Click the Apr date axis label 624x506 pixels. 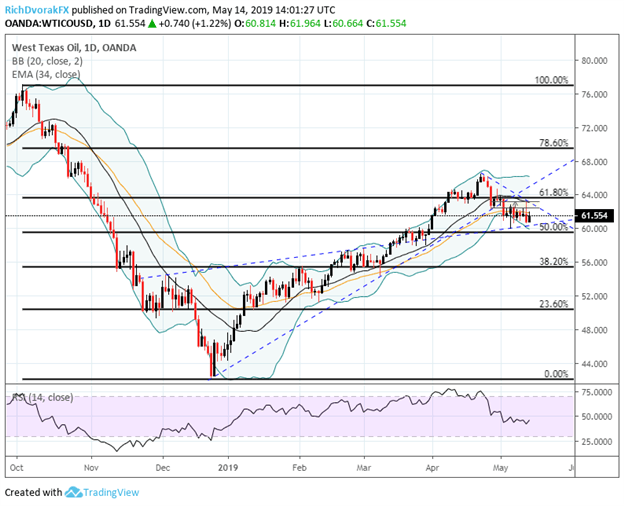(432, 467)
